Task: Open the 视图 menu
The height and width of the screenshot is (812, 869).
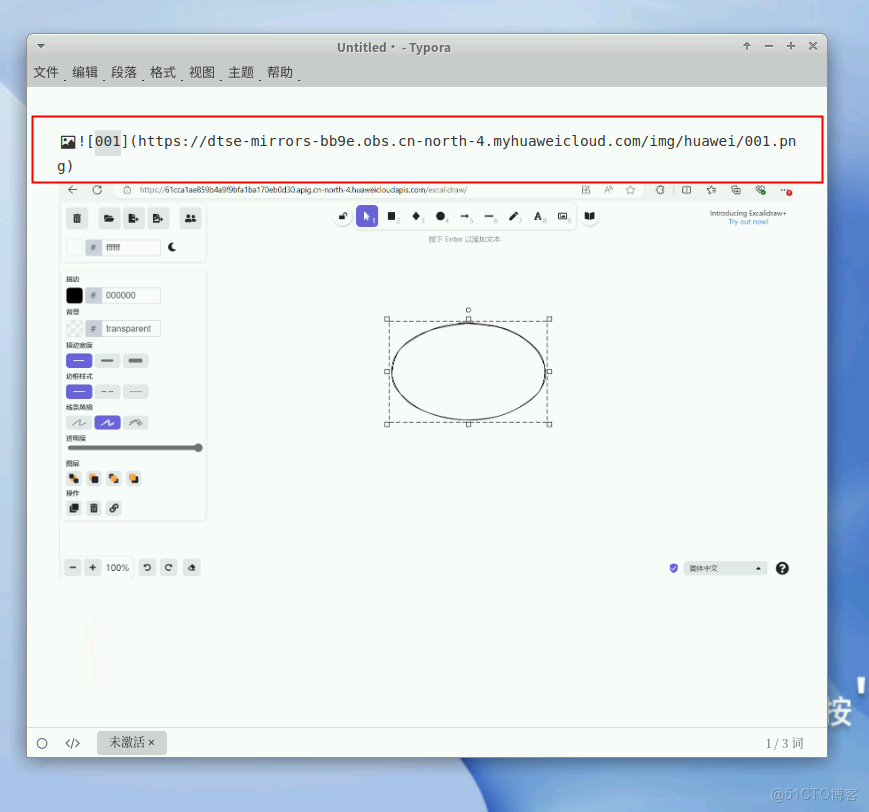Action: click(202, 73)
